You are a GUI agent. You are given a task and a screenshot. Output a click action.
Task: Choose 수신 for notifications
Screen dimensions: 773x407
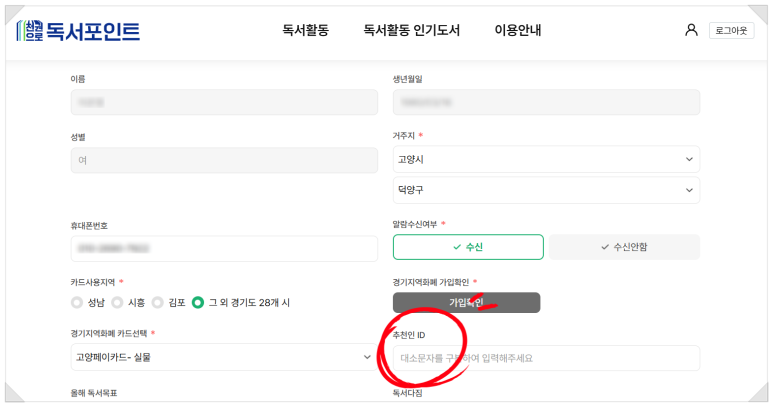tap(468, 247)
